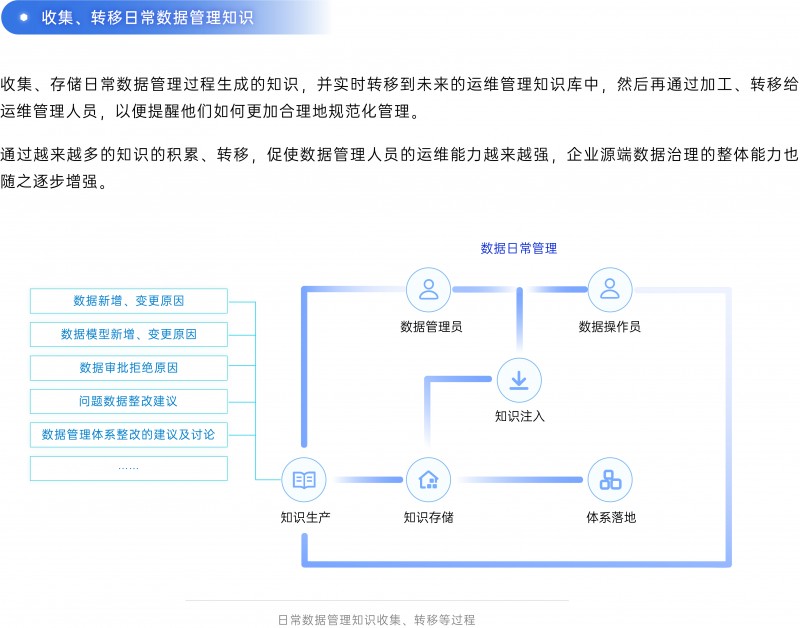Click 数据管理体系整改的建议及讨论 box

pyautogui.click(x=129, y=435)
